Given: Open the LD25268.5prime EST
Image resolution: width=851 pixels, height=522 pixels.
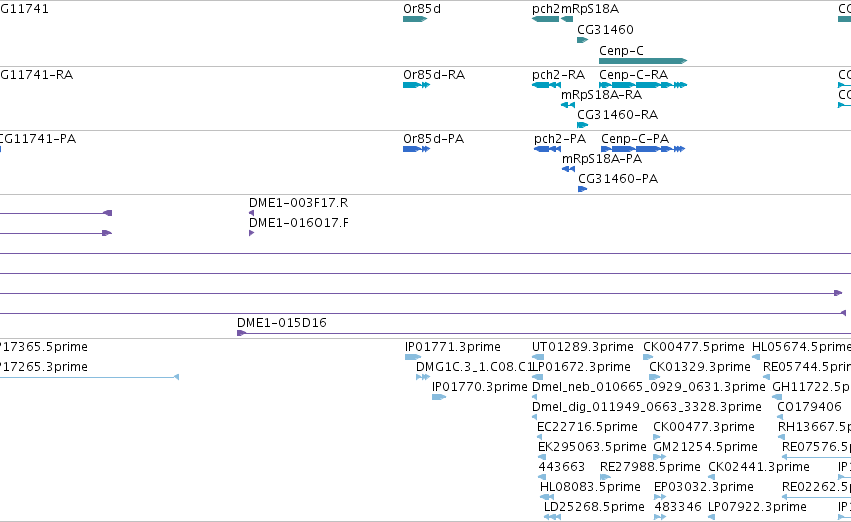Looking at the screenshot, I should (552, 517).
